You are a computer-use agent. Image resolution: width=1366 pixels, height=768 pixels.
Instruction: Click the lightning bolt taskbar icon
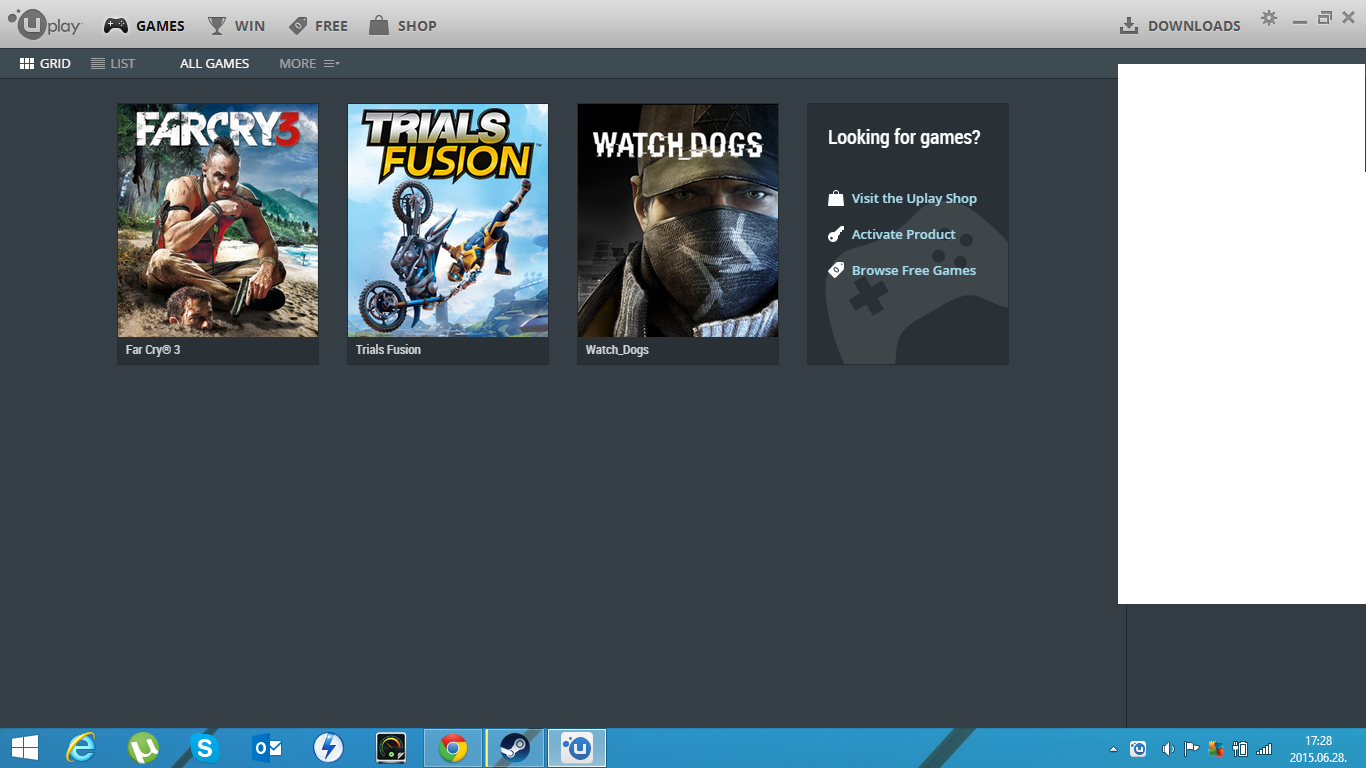coord(328,748)
